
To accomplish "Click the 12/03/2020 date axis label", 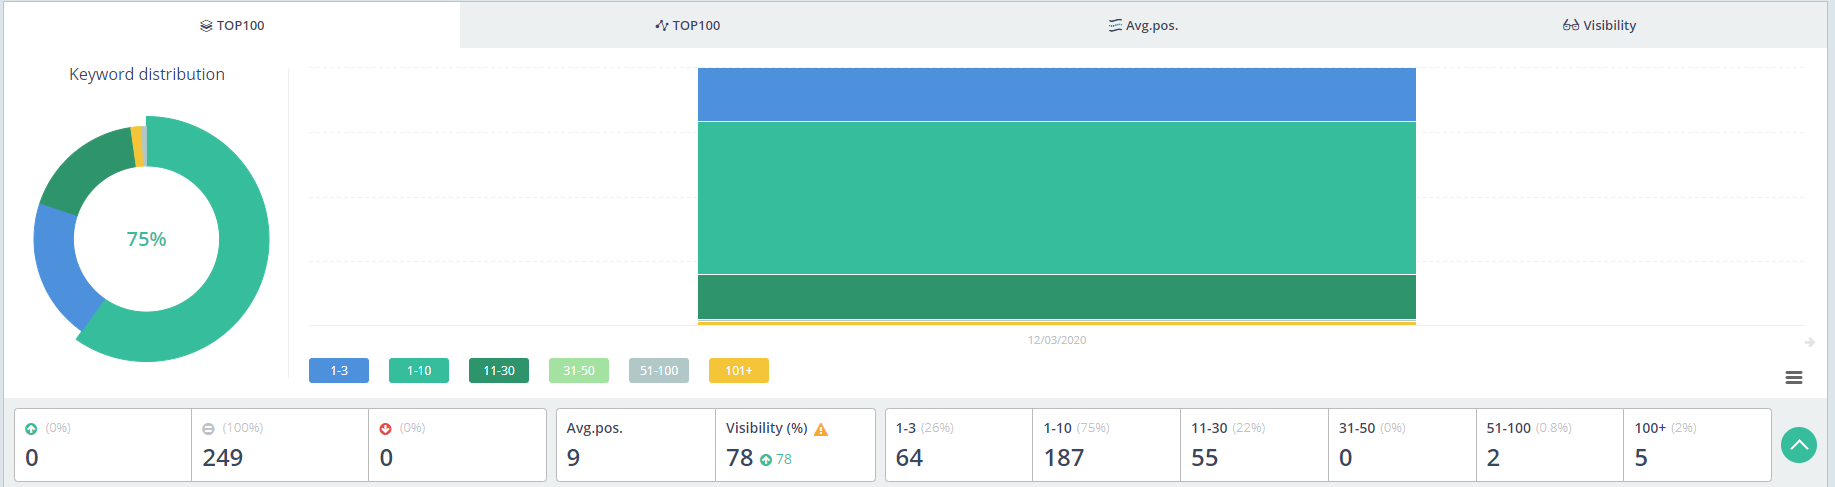I will (1057, 340).
